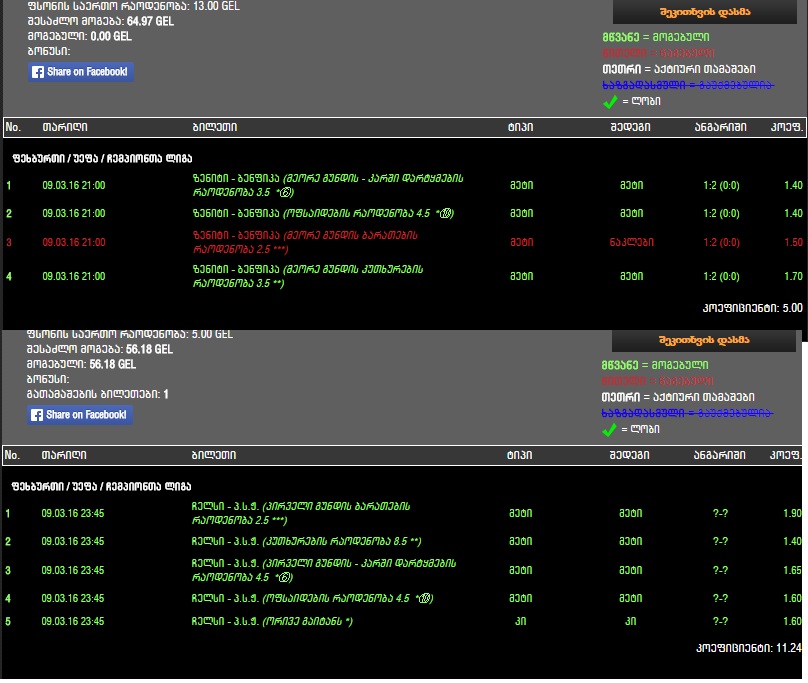Click მოგებული: 56.18 GEL line

(x=81, y=364)
